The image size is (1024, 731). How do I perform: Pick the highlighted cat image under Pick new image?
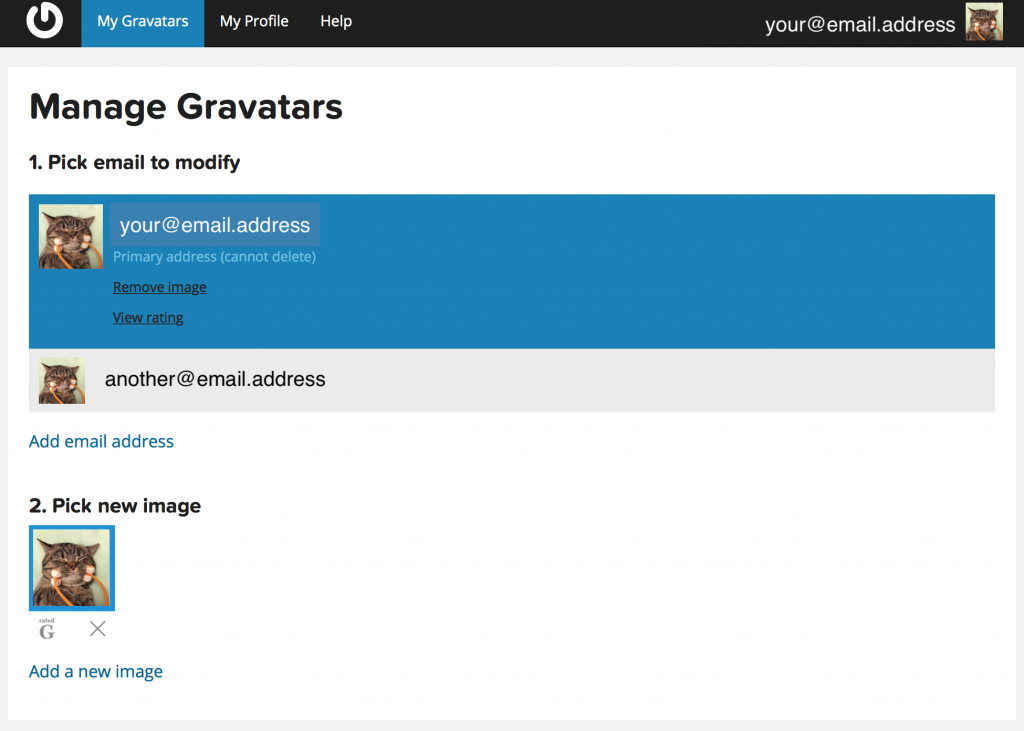pyautogui.click(x=72, y=568)
